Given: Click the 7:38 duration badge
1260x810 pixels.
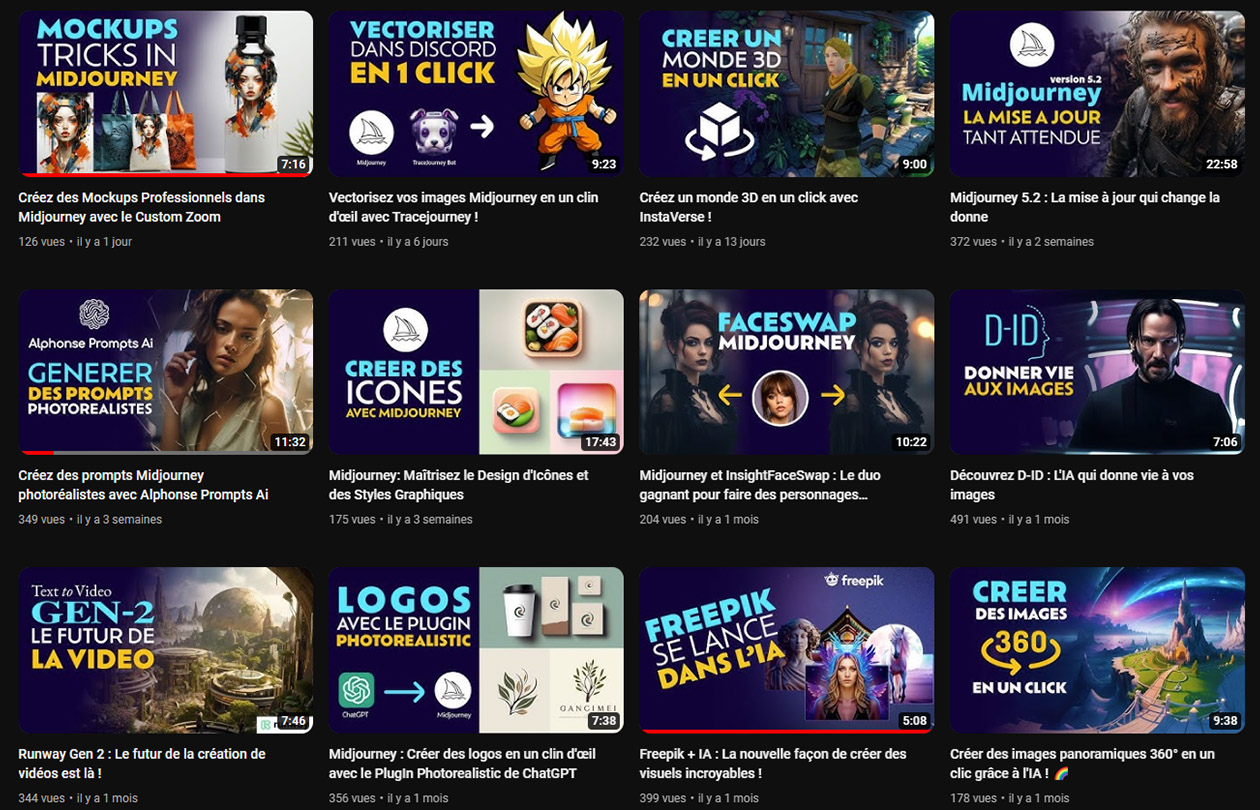Looking at the screenshot, I should pyautogui.click(x=604, y=720).
